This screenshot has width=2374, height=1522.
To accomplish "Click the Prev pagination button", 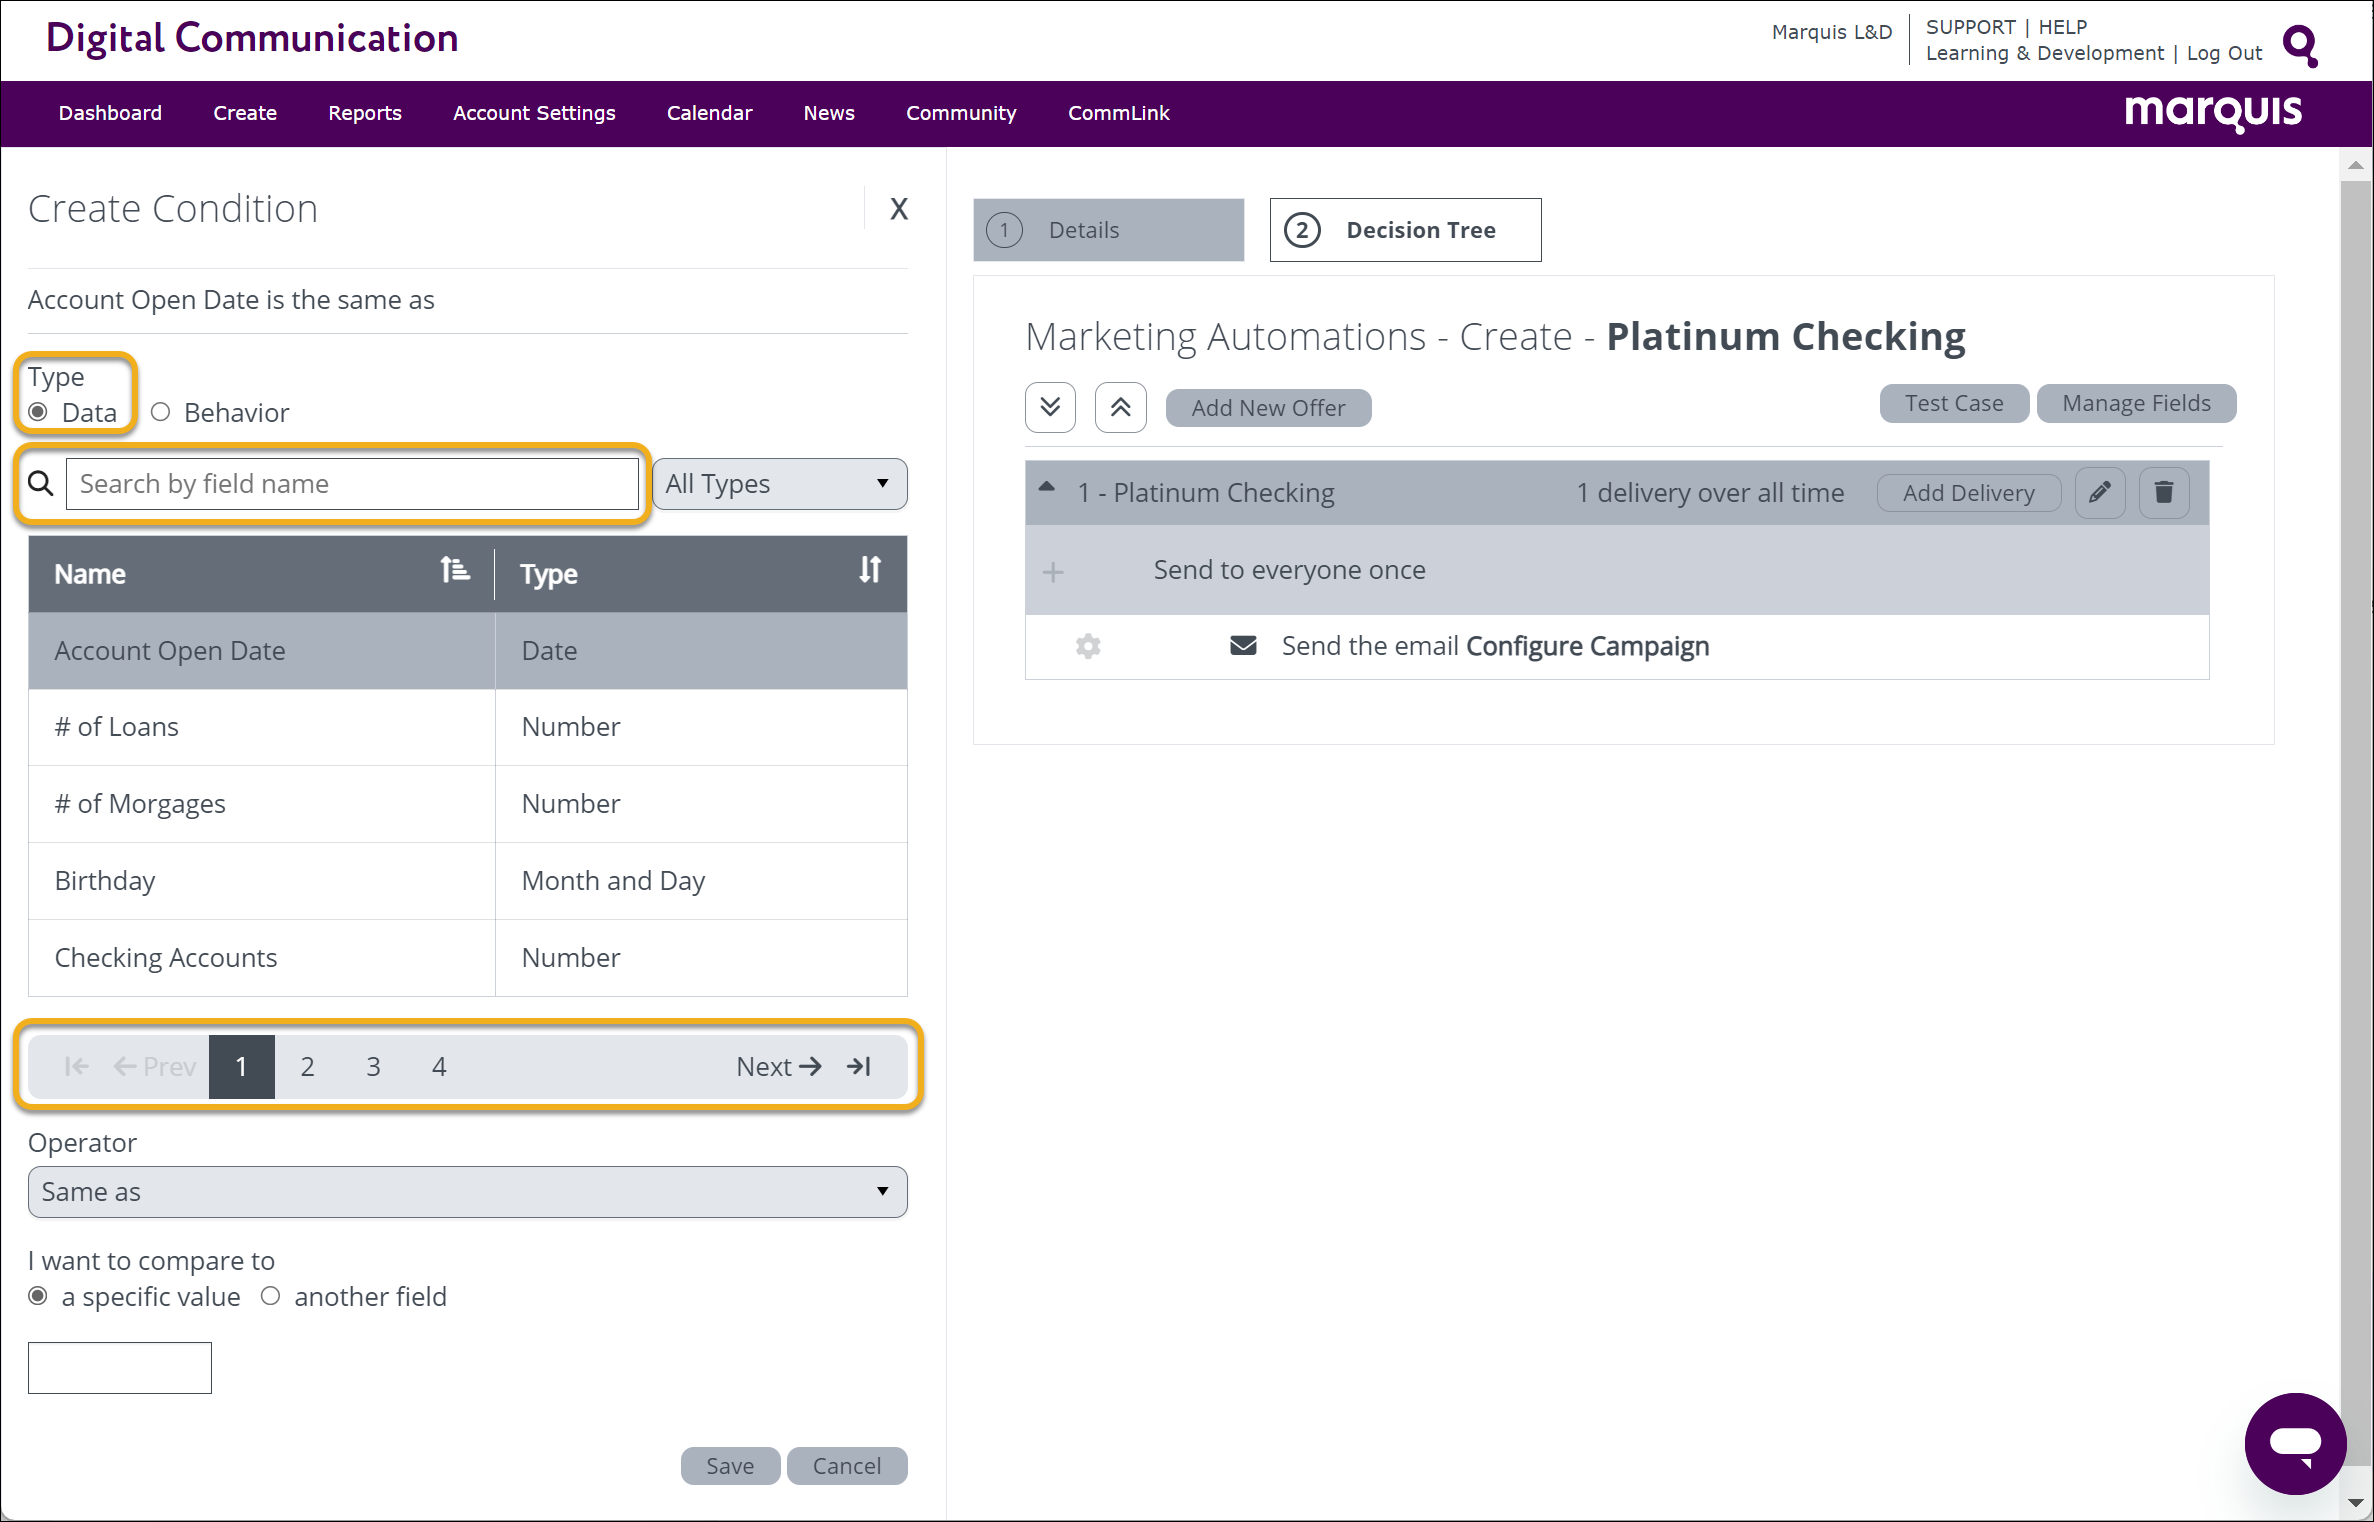I will click(x=154, y=1066).
